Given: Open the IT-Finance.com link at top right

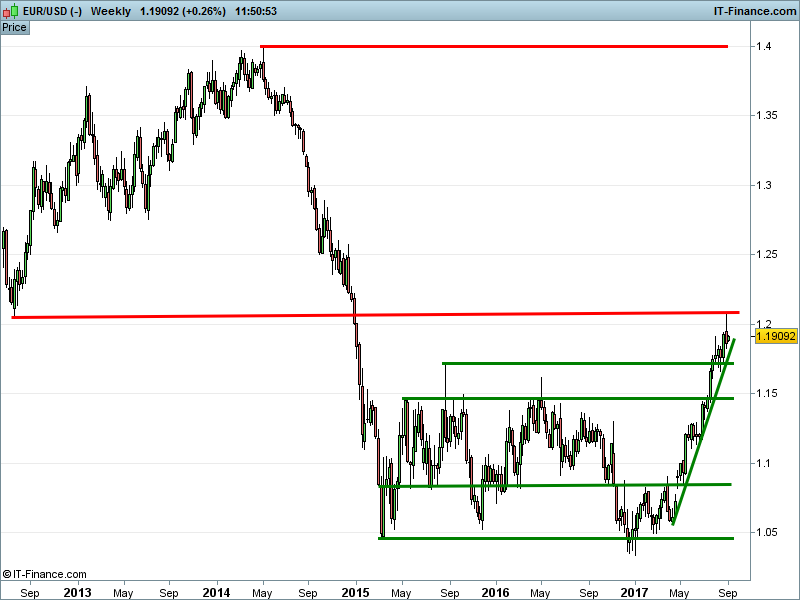Looking at the screenshot, I should (755, 11).
